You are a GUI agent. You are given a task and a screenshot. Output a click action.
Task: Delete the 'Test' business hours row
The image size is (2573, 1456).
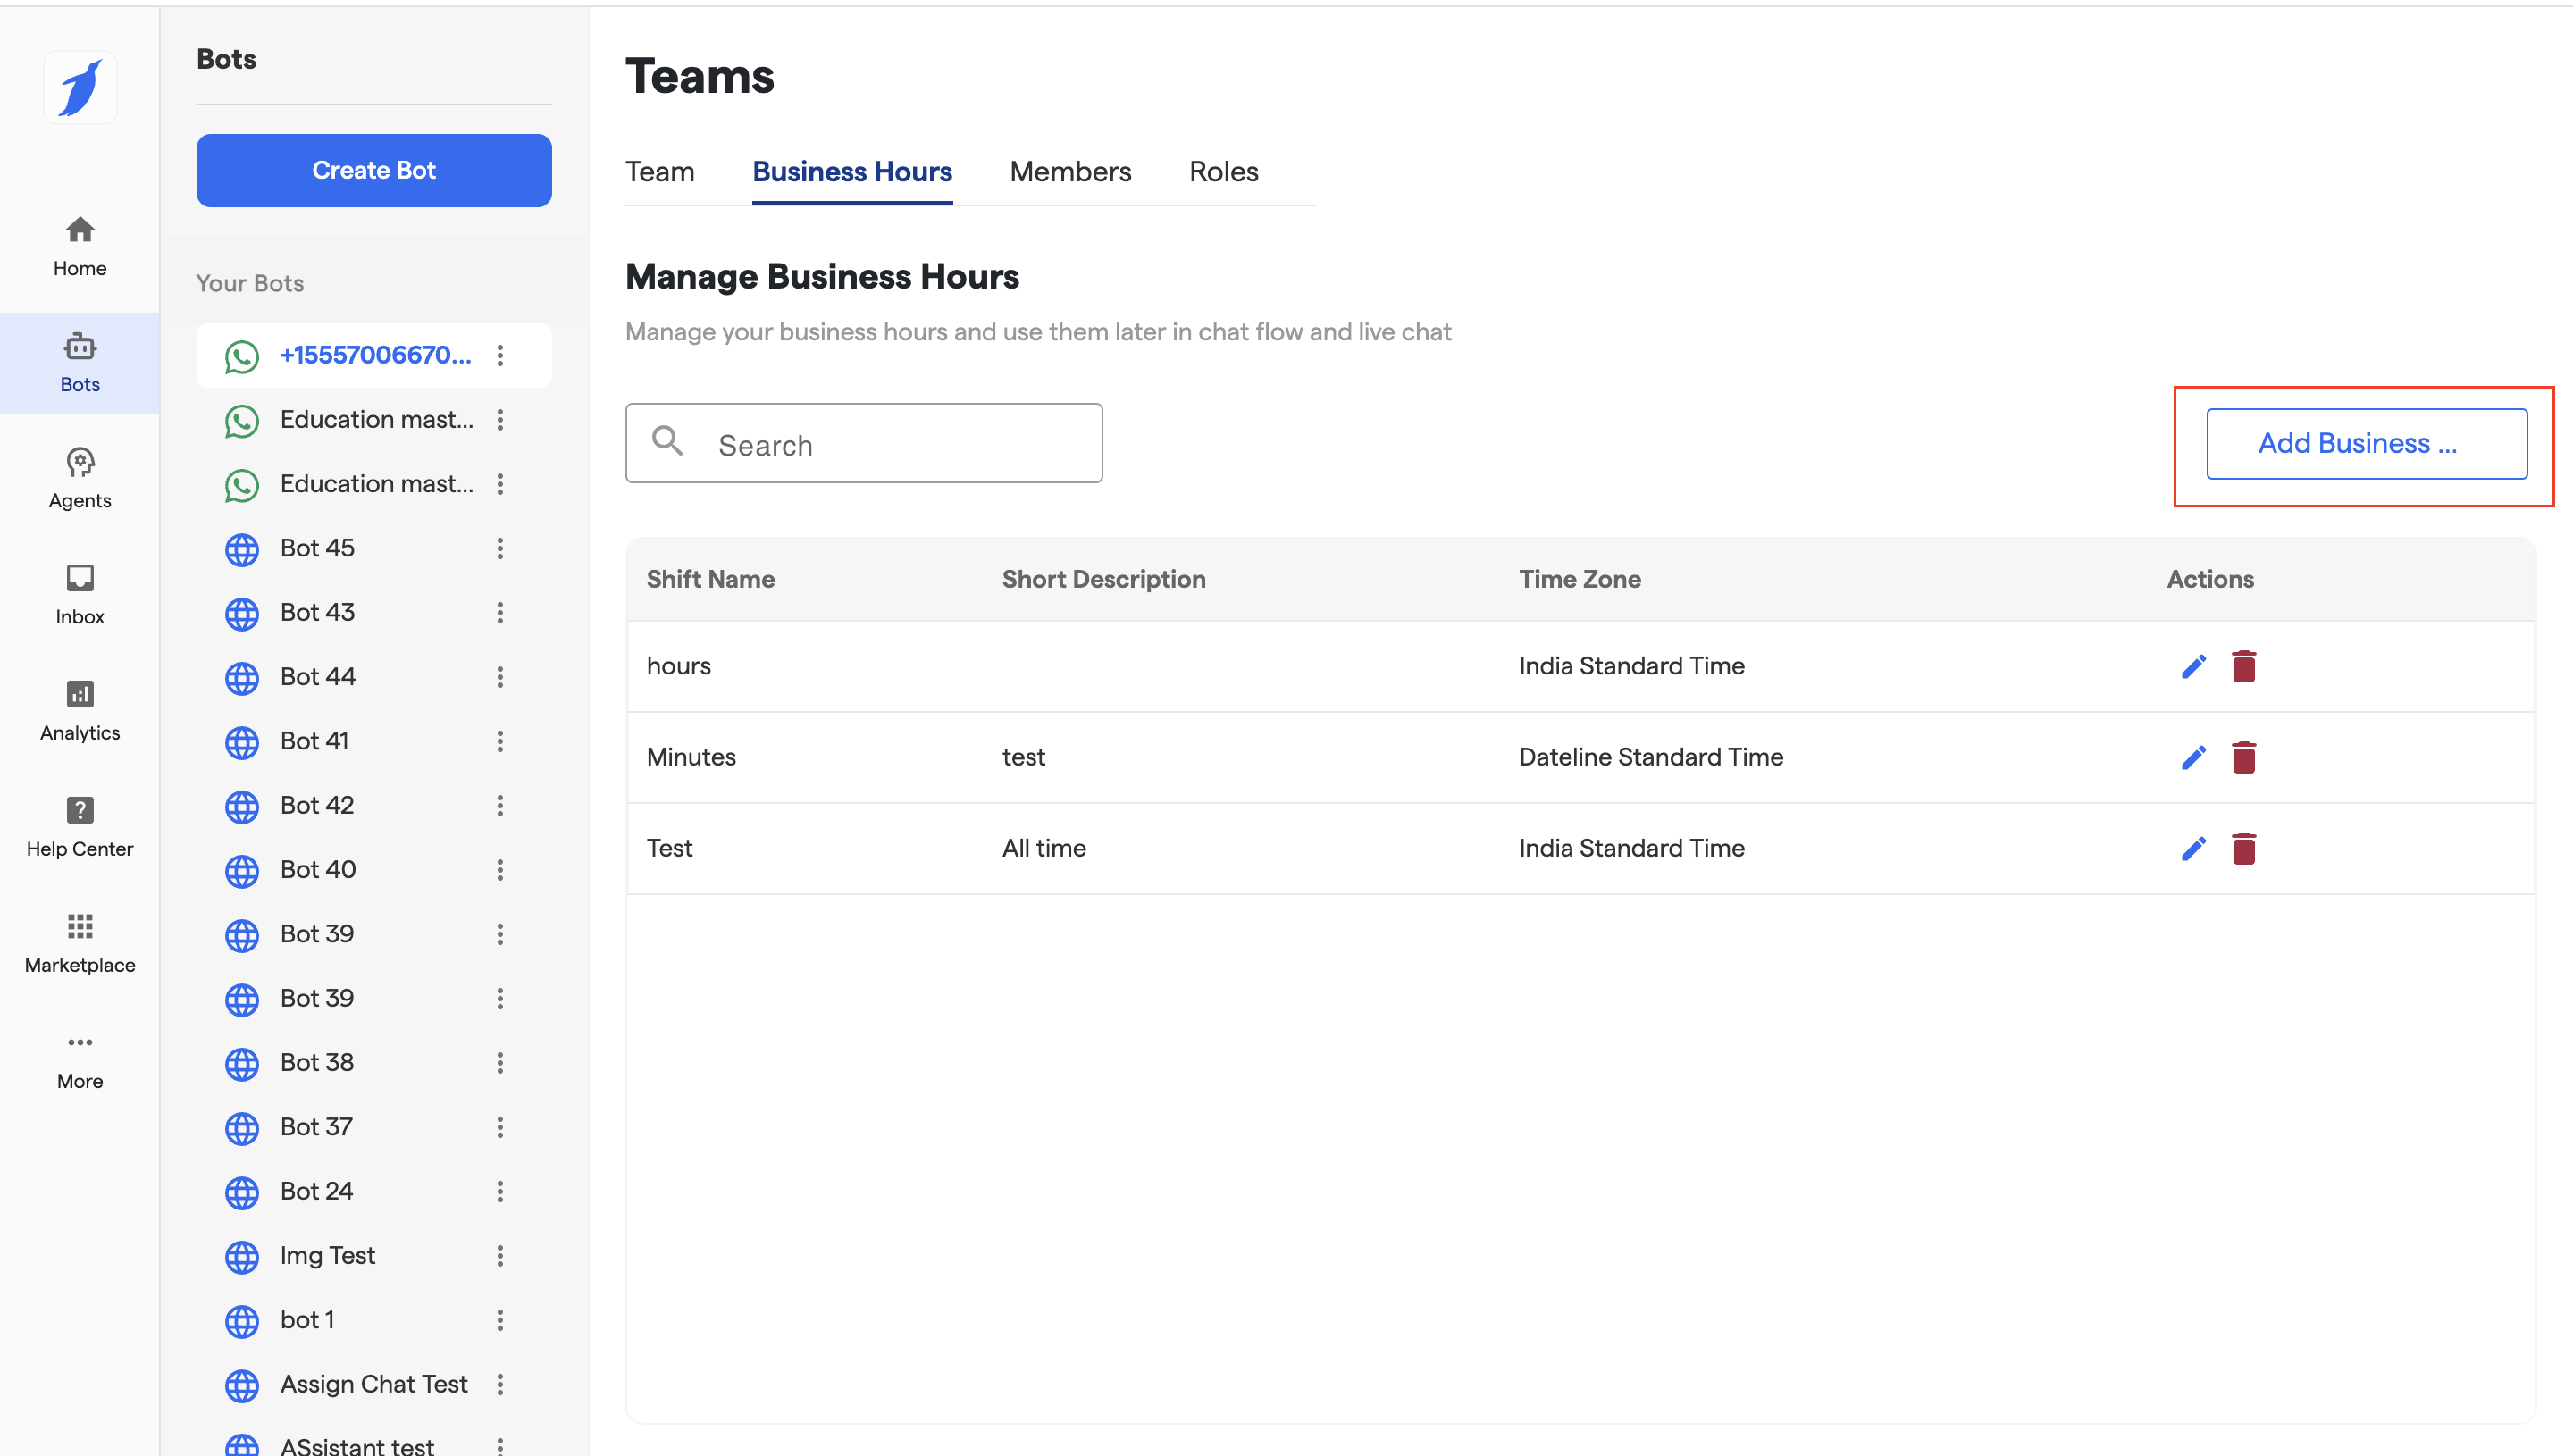(x=2243, y=849)
